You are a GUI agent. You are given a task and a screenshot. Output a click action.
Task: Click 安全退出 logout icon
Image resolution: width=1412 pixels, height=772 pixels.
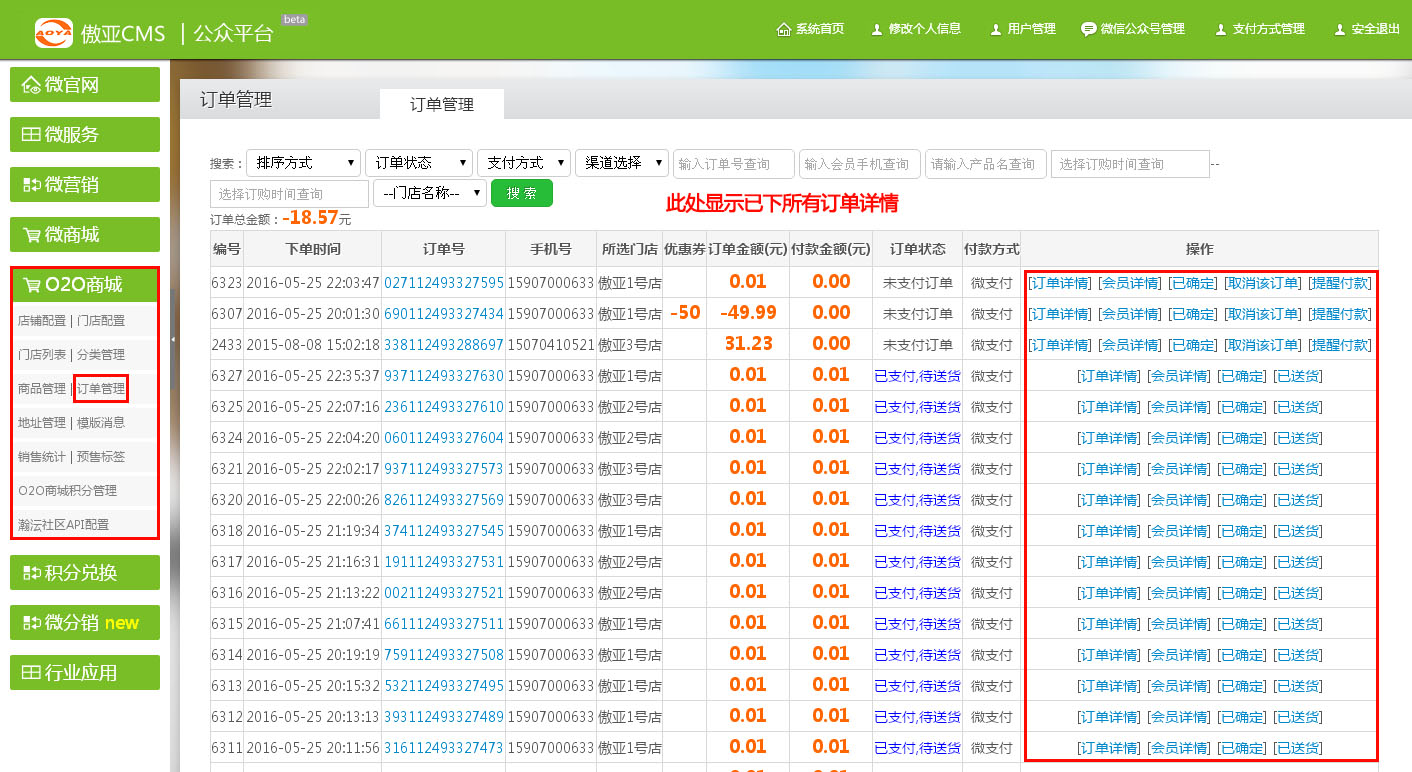tap(1339, 29)
